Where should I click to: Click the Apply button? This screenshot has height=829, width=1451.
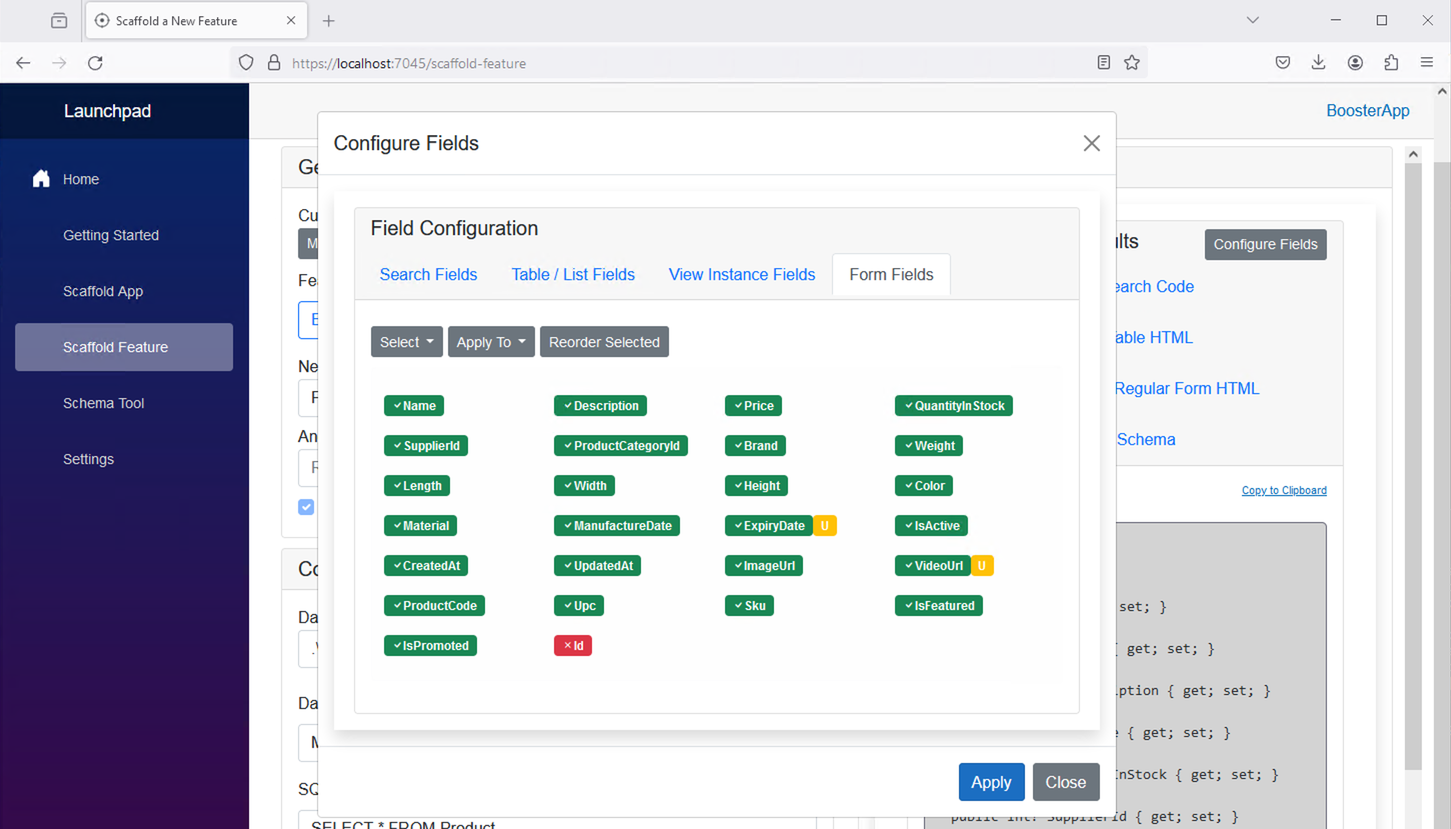tap(990, 782)
